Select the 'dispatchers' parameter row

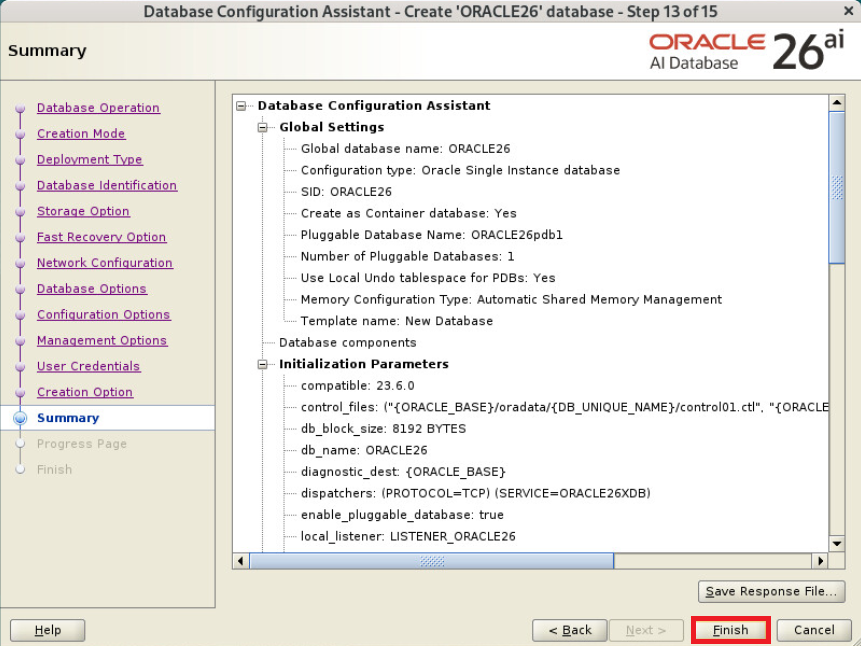[476, 493]
